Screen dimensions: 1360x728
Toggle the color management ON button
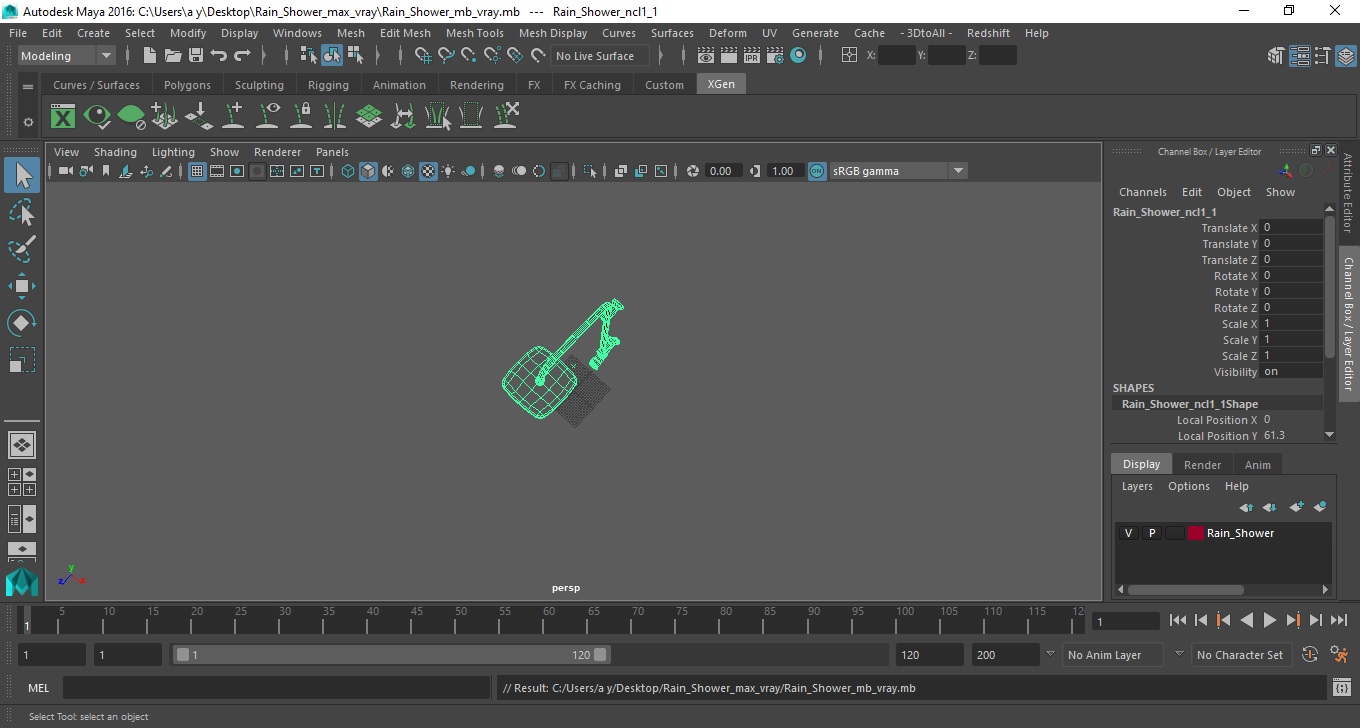pyautogui.click(x=817, y=171)
